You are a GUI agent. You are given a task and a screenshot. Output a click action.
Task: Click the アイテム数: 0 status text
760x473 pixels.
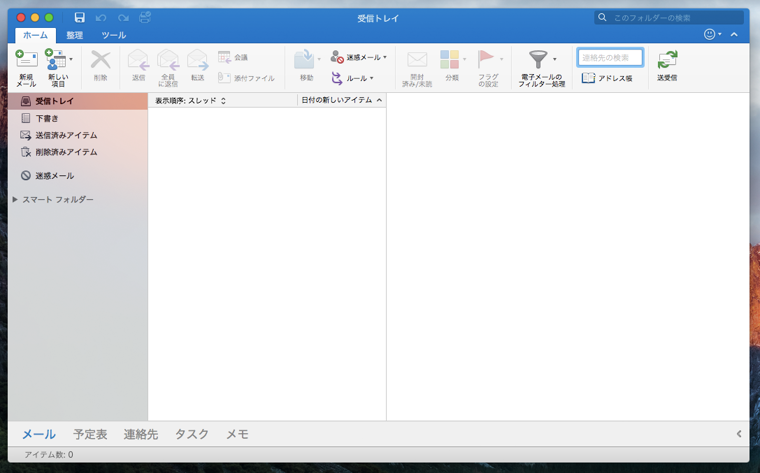click(x=48, y=455)
